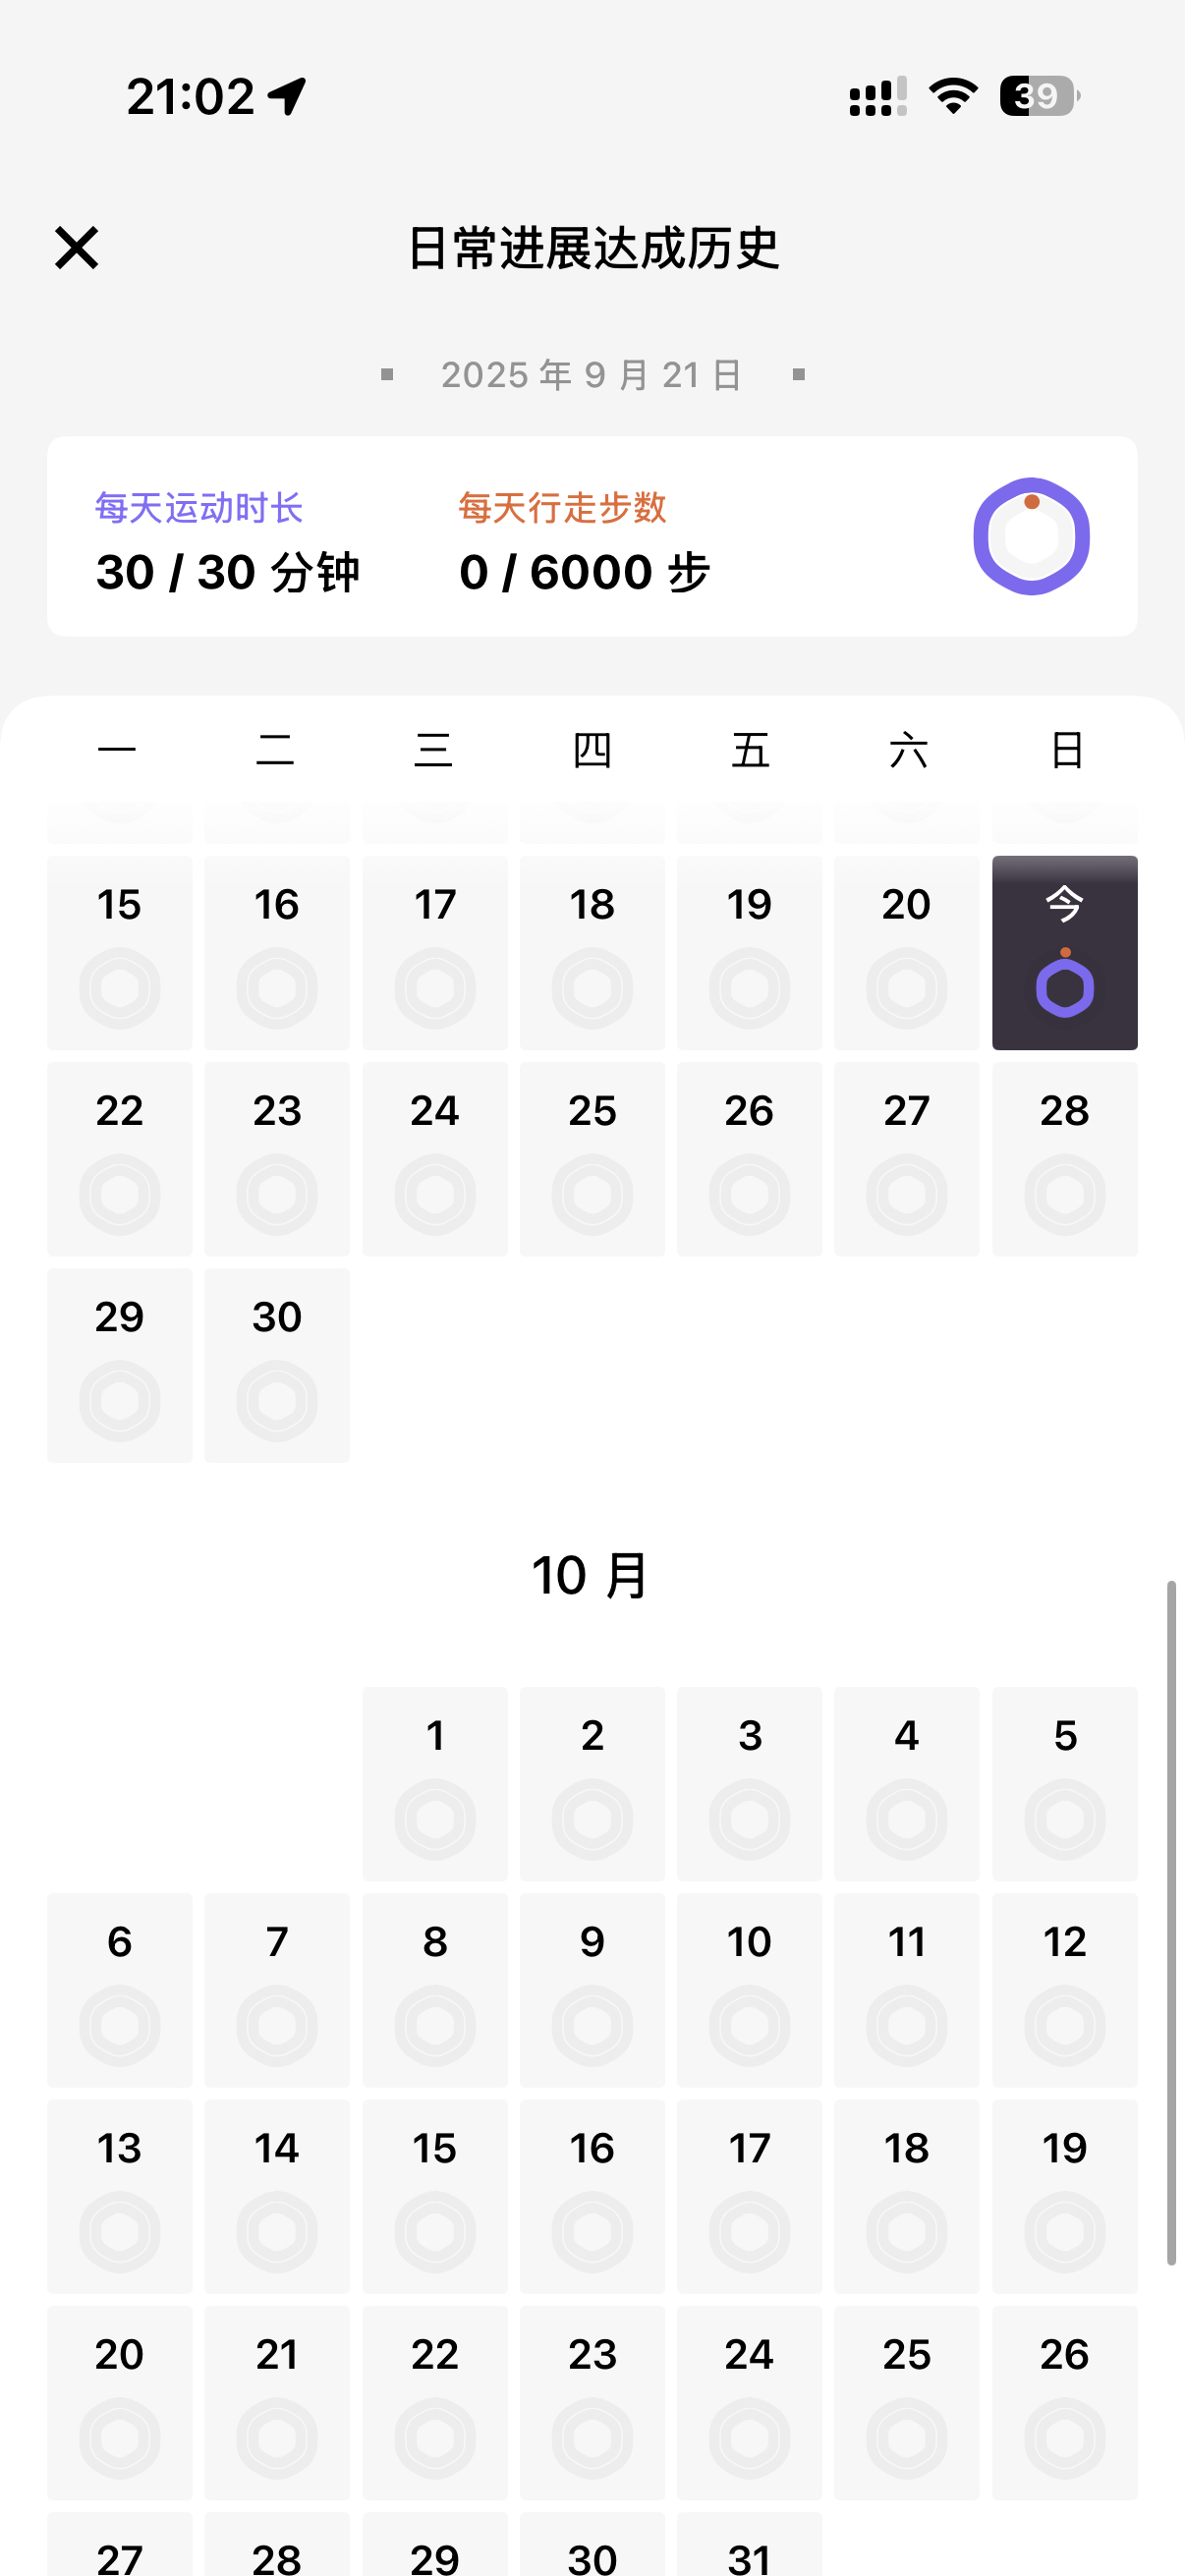Go to next day with right dot
Screen dimensions: 1185x2576
(x=798, y=375)
